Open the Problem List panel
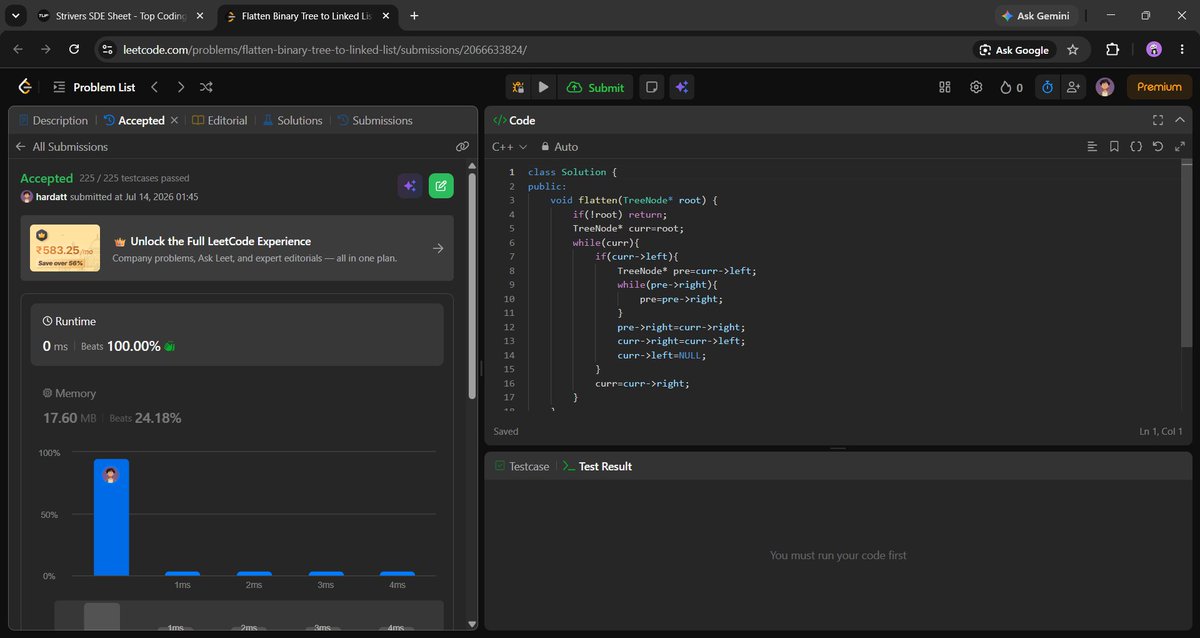The image size is (1200, 638). 94,87
